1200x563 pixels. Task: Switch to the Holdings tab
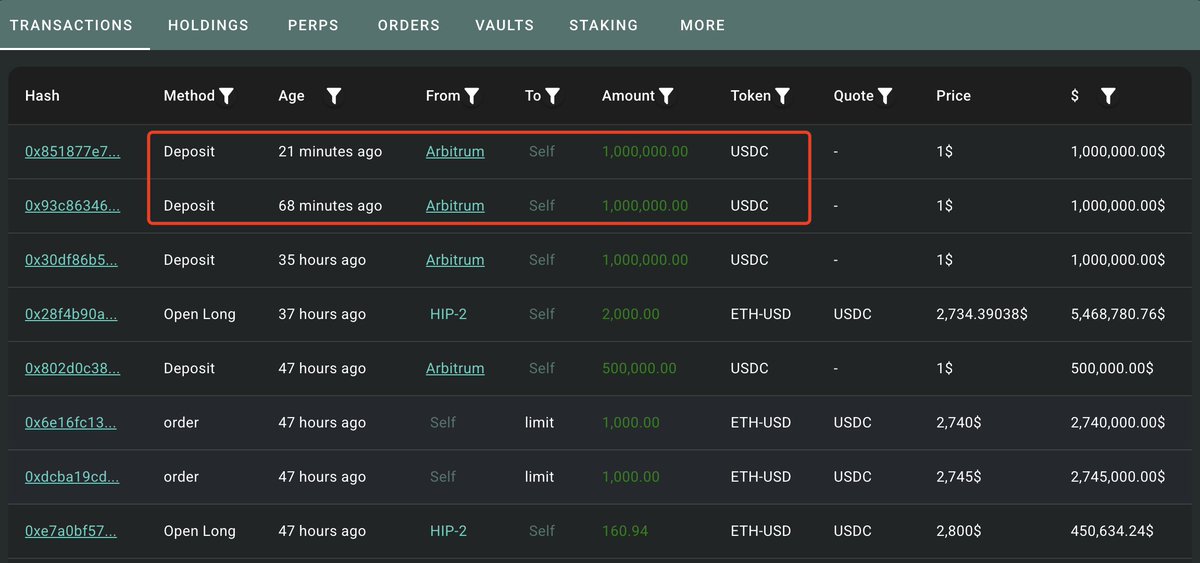pos(208,25)
